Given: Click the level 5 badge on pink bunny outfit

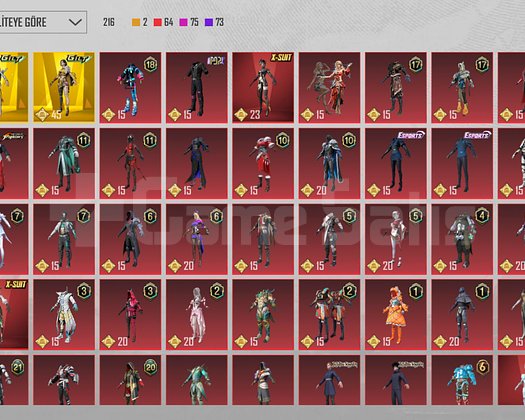Looking at the screenshot, I should pyautogui.click(x=416, y=216).
